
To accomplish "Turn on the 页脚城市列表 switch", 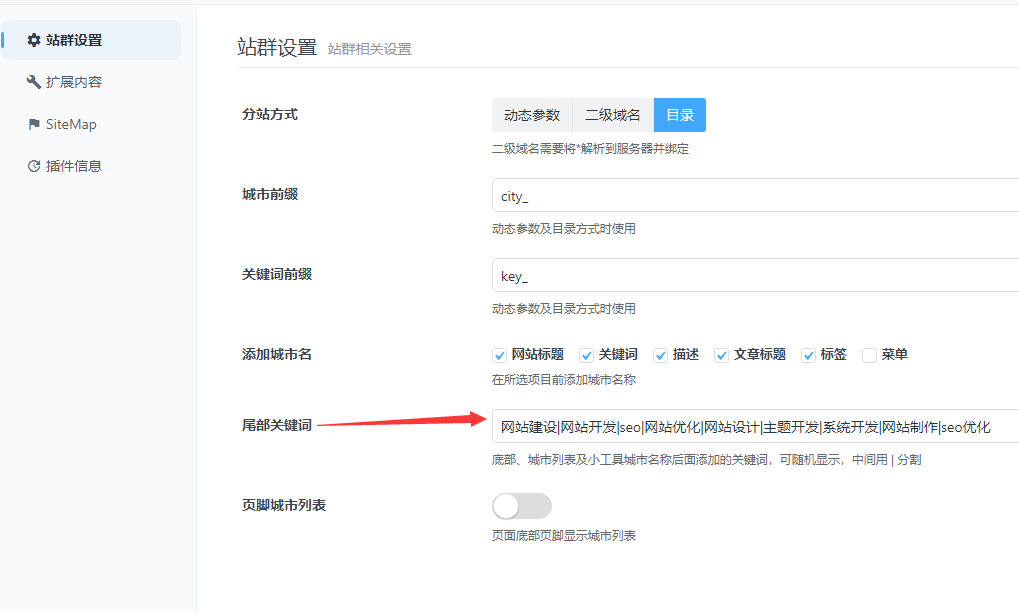I will 521,506.
